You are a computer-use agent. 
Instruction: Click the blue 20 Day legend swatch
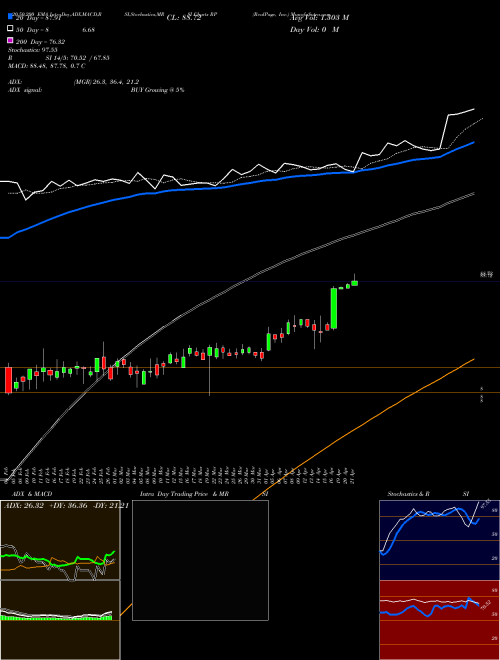(10, 16)
